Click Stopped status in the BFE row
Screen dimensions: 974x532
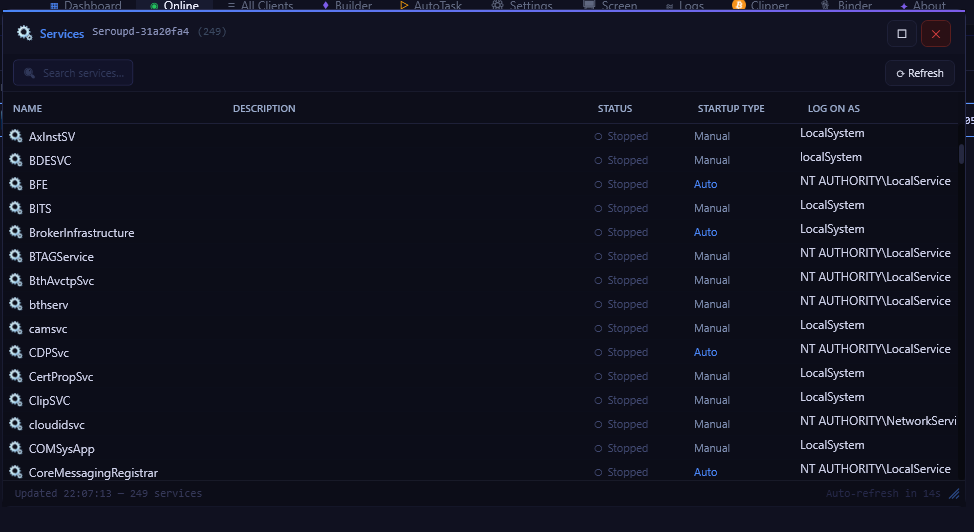(x=621, y=184)
